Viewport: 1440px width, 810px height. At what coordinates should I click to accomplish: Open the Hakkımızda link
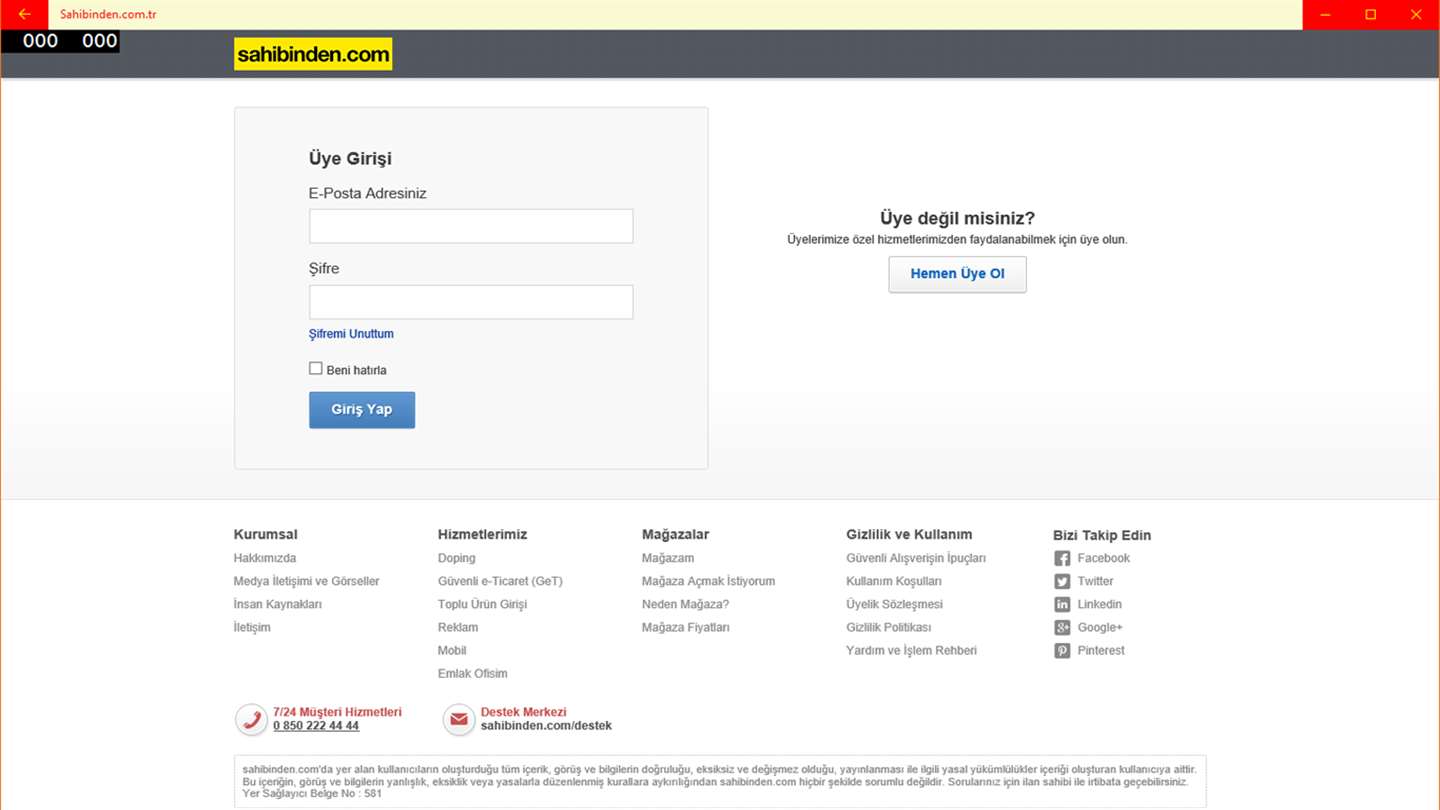click(x=265, y=558)
